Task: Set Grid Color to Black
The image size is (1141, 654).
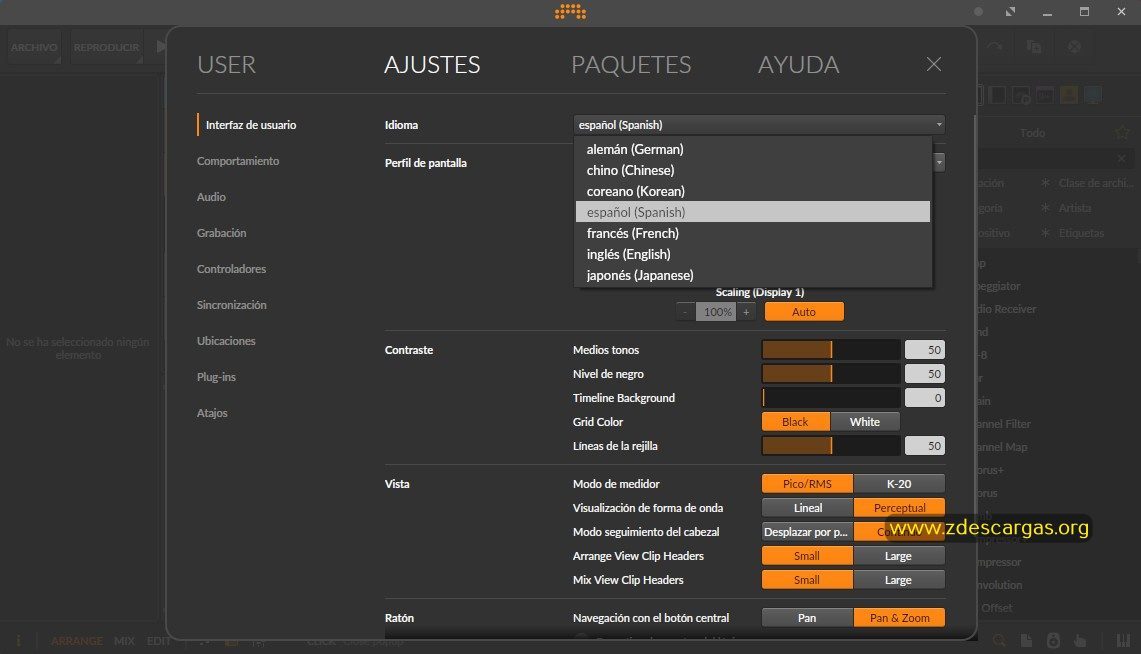Action: 795,421
